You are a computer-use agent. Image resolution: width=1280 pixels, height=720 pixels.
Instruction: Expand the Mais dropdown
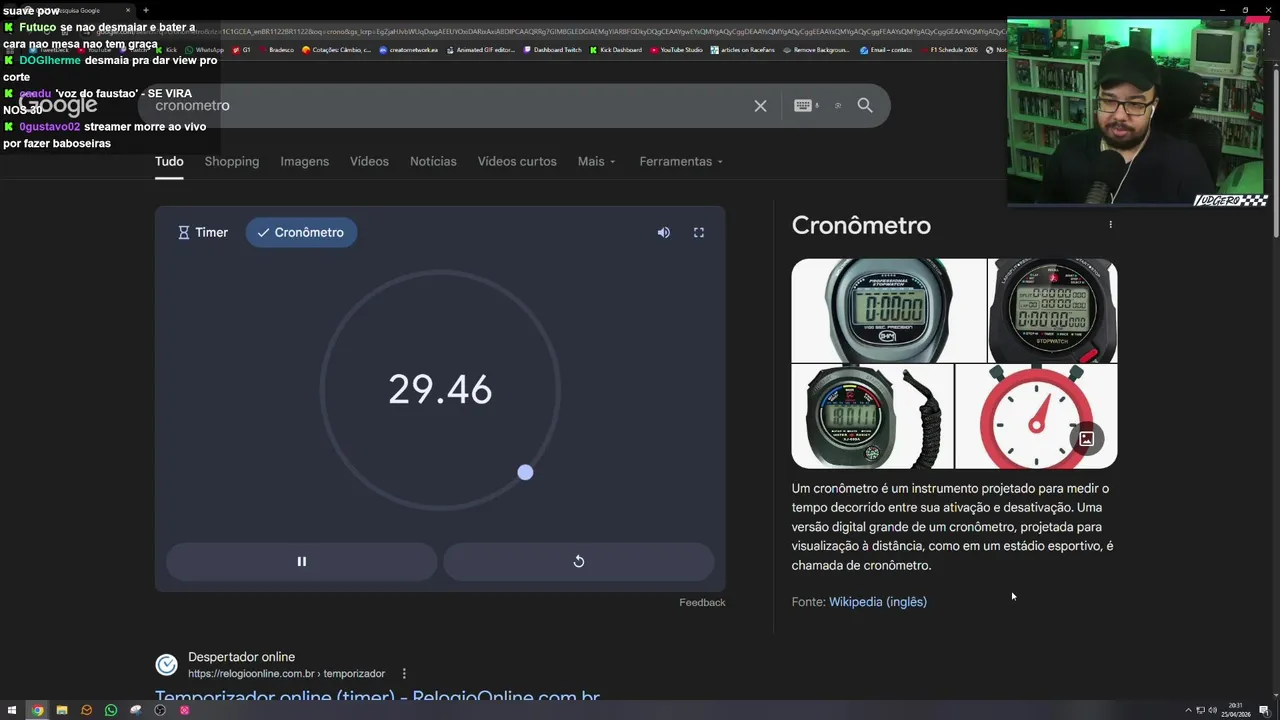tap(596, 161)
